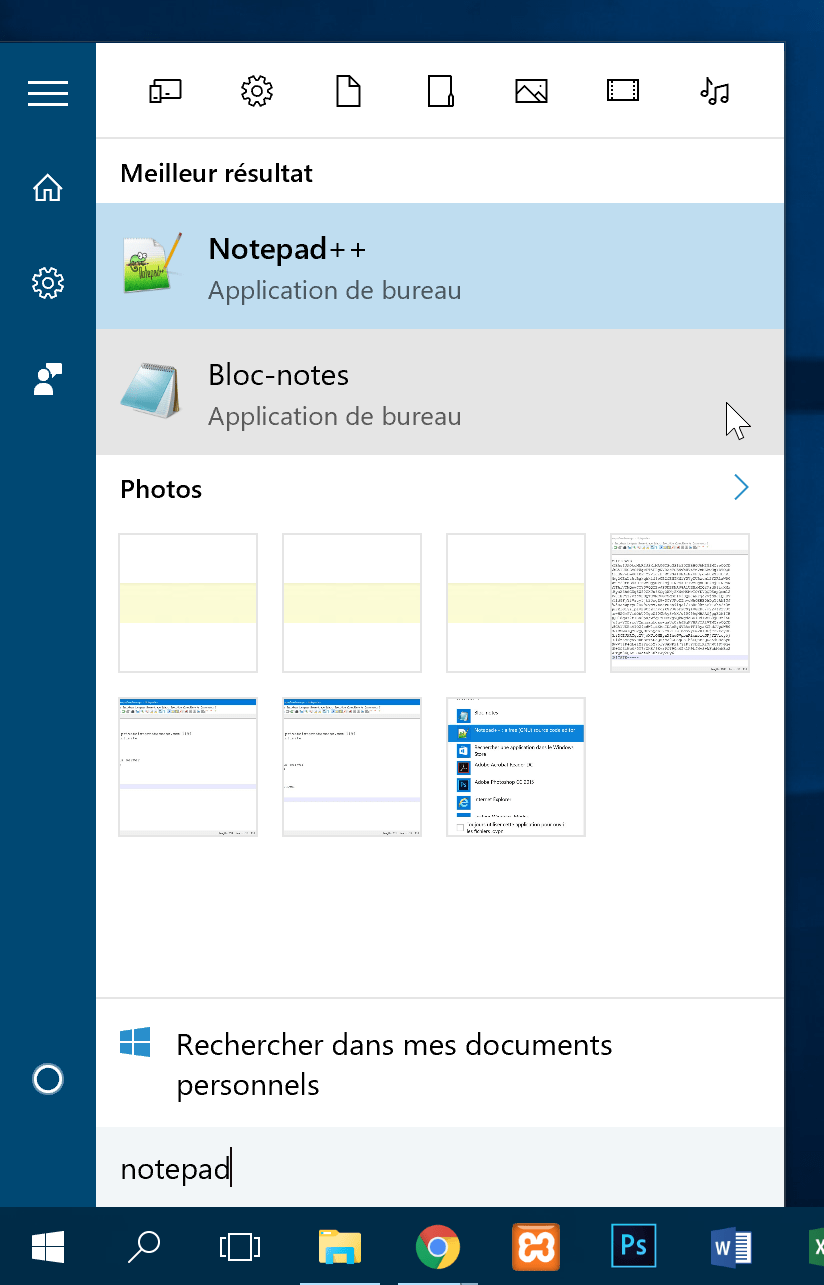This screenshot has width=824, height=1285.
Task: Open the Feedback icon in the sidebar
Action: (x=48, y=379)
